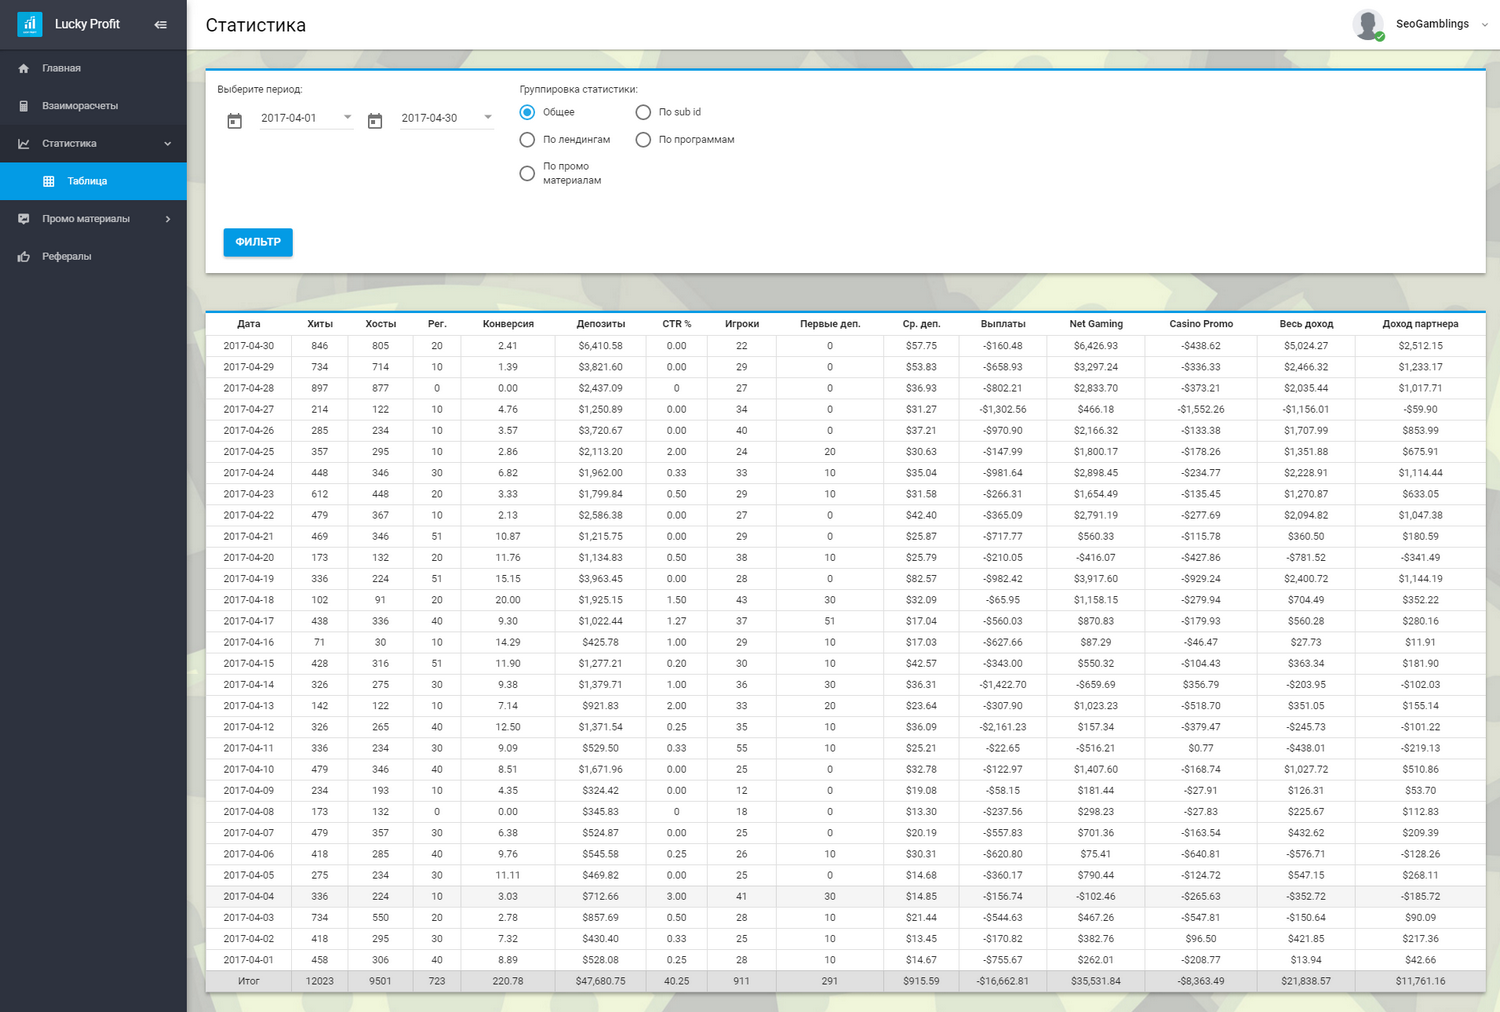Viewport: 1500px width, 1012px height.
Task: Select the По лендингам radio button
Action: [527, 140]
